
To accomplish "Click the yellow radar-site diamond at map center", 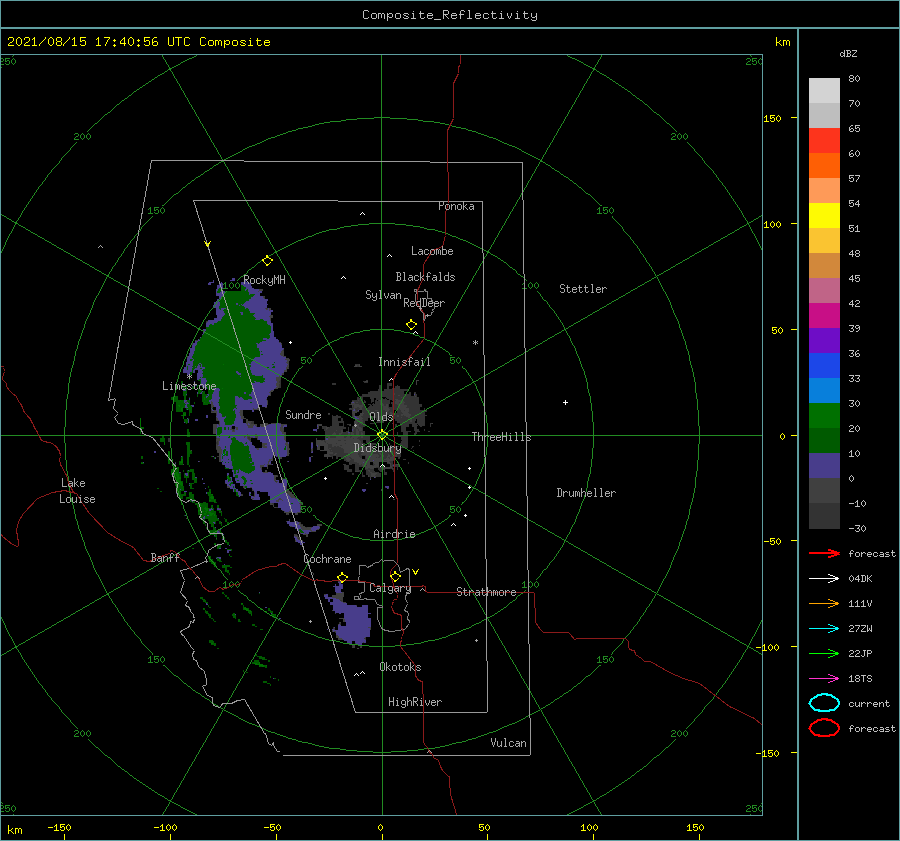I will [x=382, y=435].
